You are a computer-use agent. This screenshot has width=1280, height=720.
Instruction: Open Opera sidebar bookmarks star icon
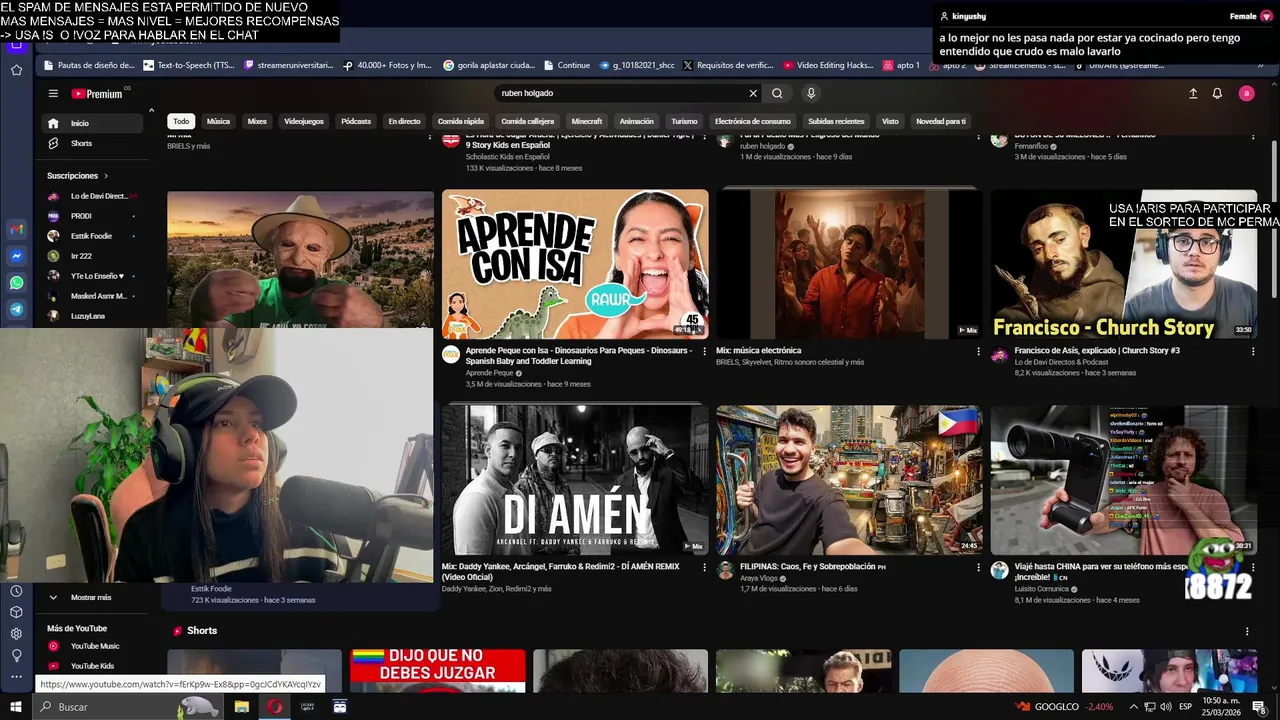pos(16,70)
